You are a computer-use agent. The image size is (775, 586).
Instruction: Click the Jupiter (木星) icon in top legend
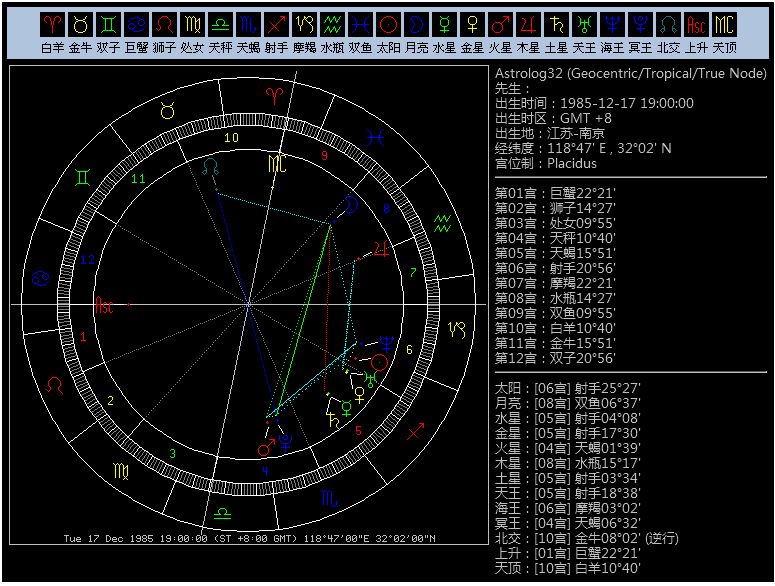[528, 22]
